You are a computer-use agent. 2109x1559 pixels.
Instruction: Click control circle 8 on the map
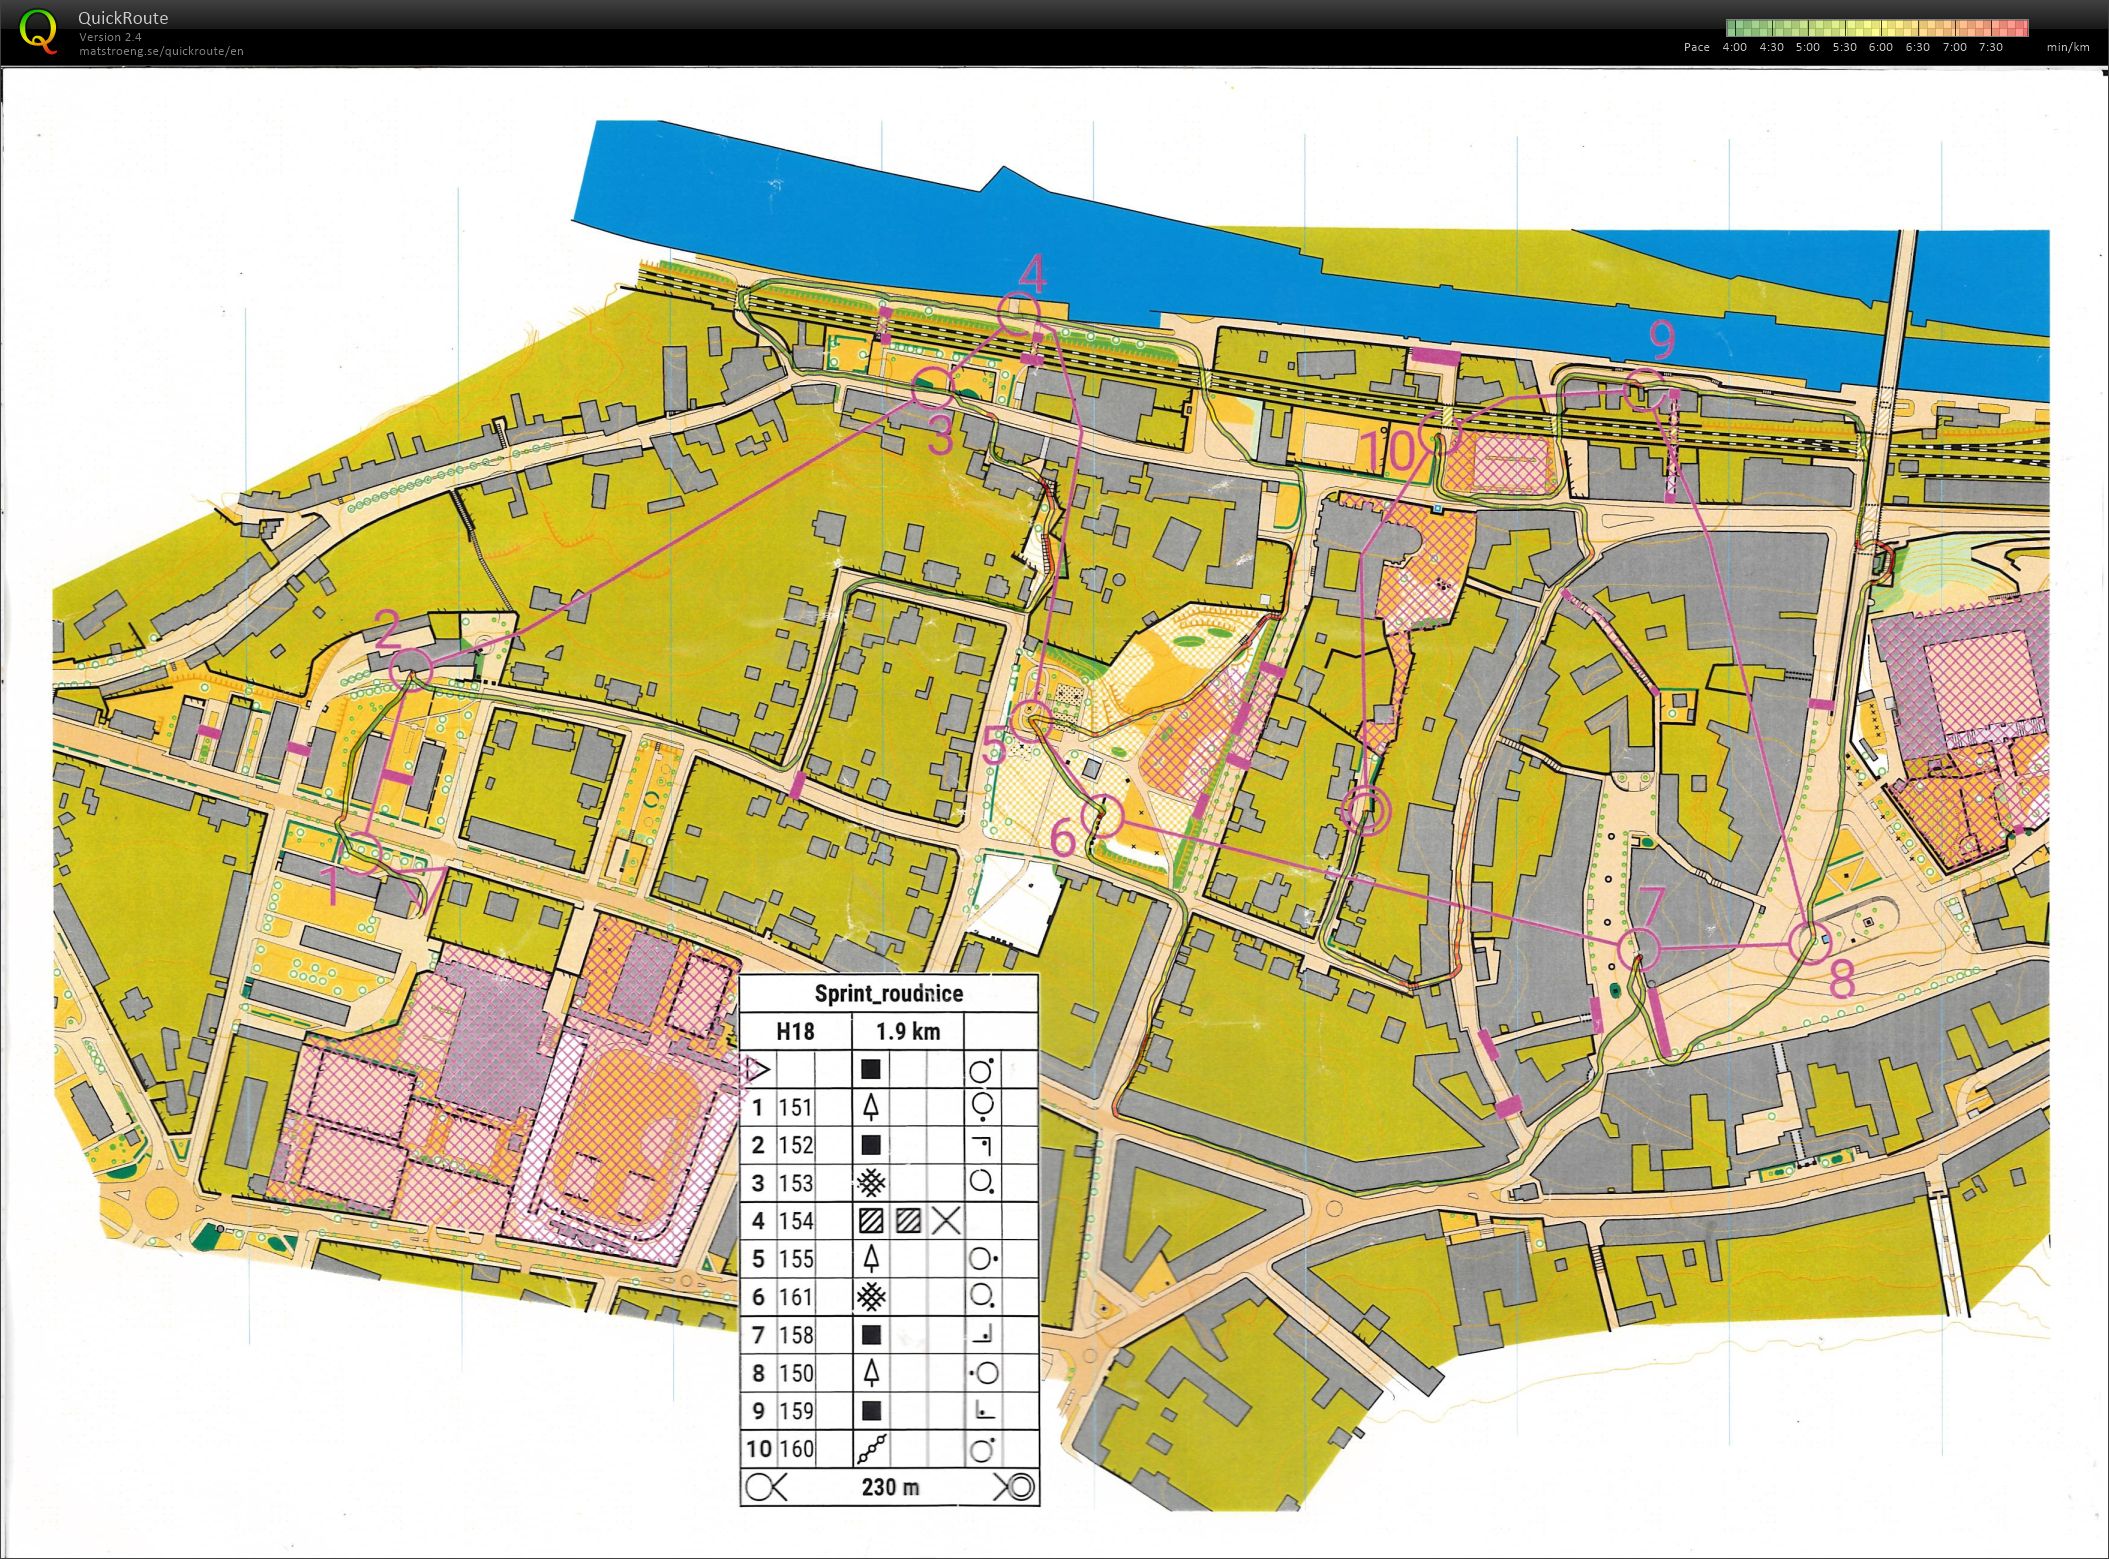[x=1808, y=942]
